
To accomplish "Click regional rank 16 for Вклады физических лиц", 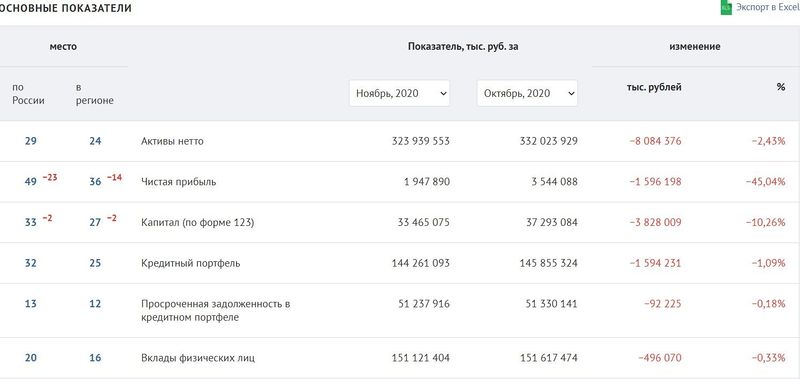I will click(95, 358).
